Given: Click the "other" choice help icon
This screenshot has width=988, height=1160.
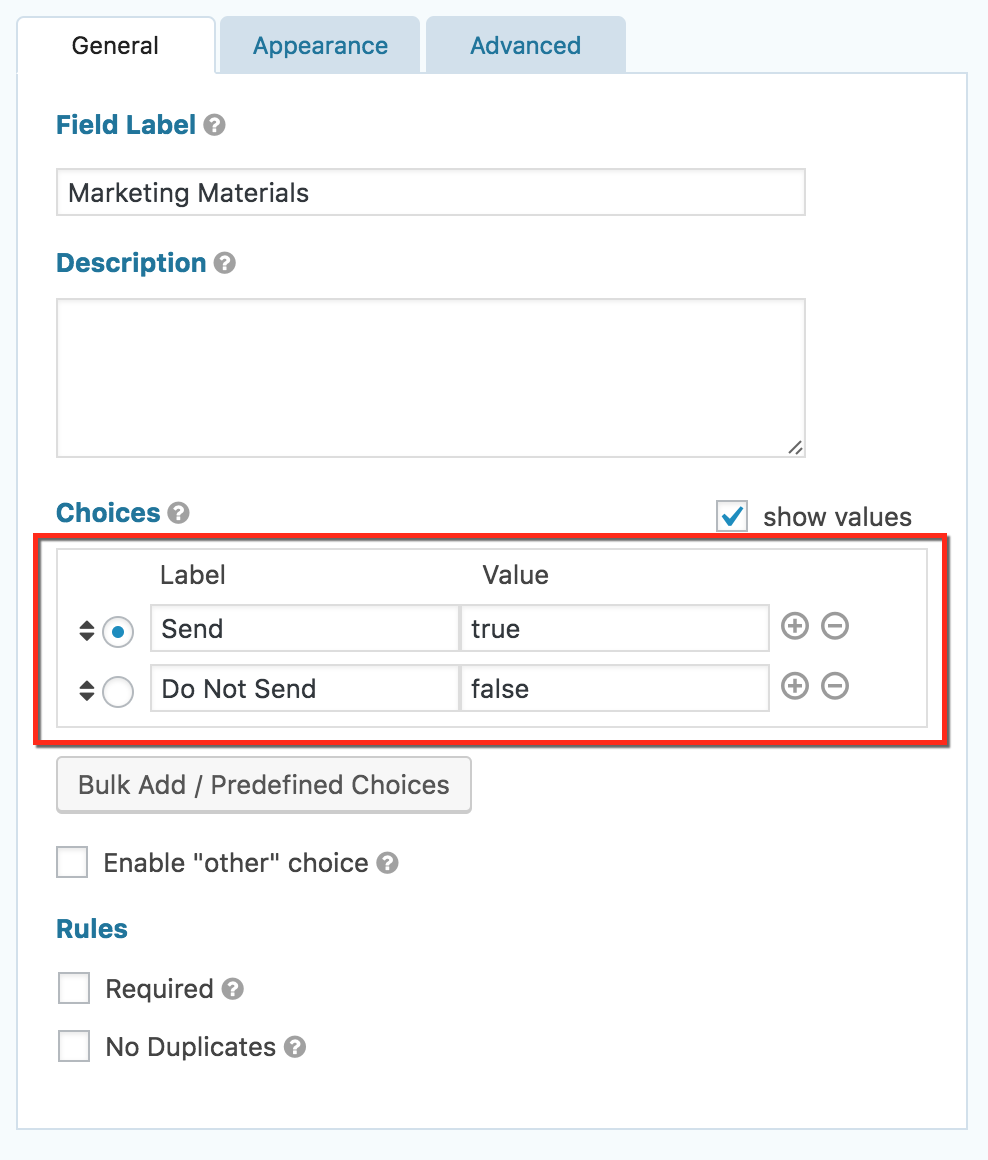Looking at the screenshot, I should tap(388, 864).
